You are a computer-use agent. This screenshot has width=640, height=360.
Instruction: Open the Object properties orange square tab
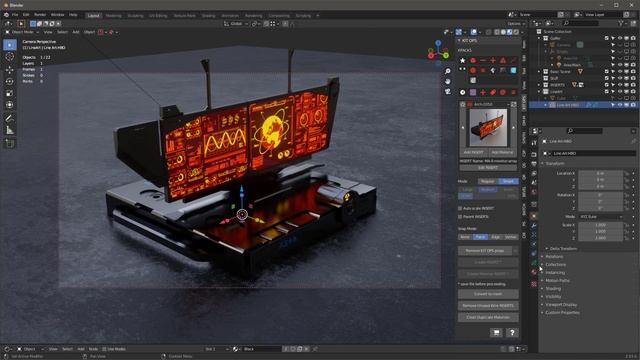click(534, 216)
